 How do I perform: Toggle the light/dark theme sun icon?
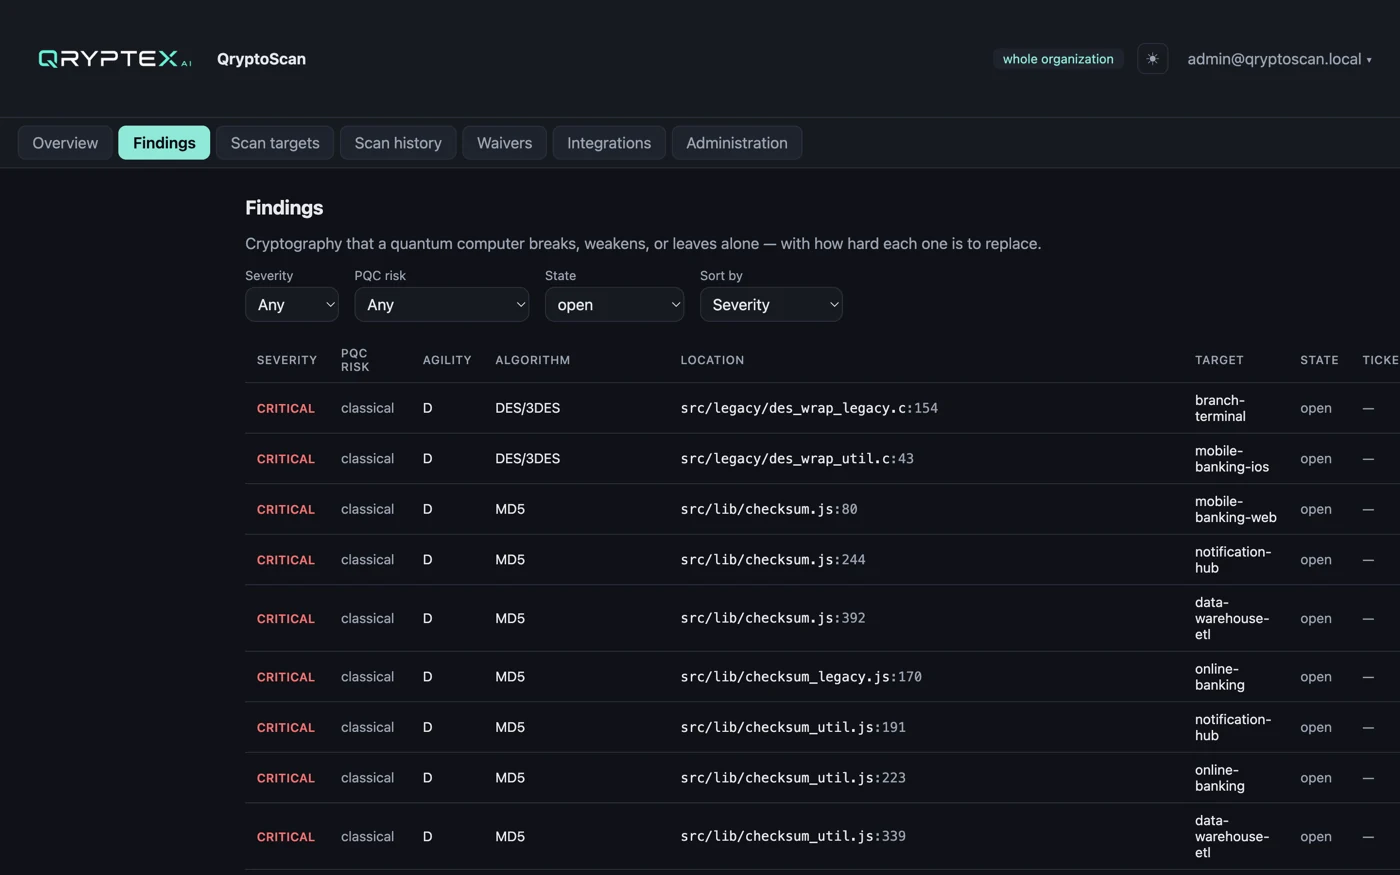click(x=1152, y=59)
